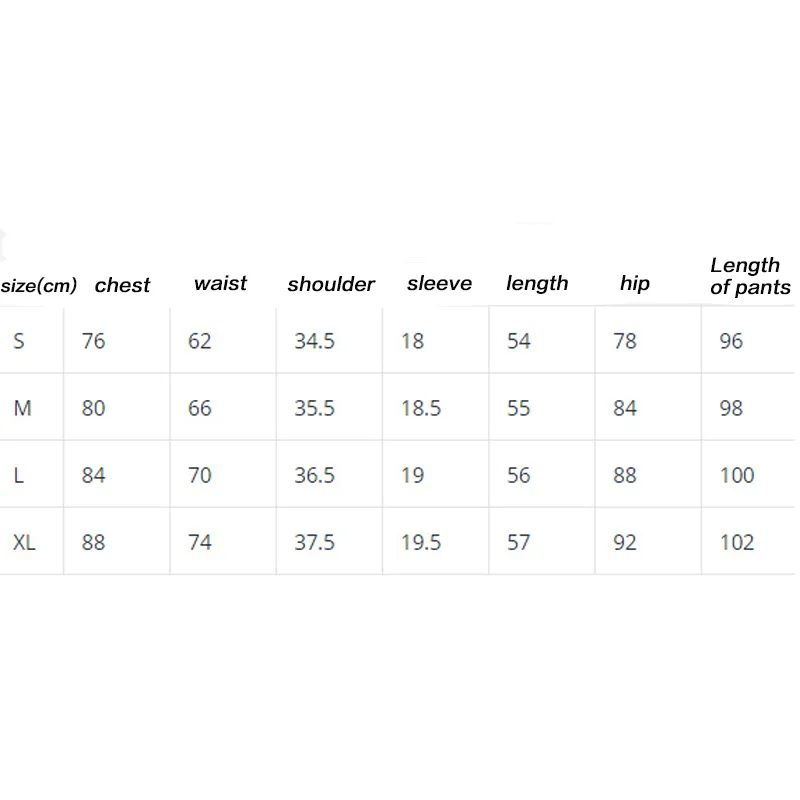Select the length column header
The image size is (800, 800).
(537, 284)
